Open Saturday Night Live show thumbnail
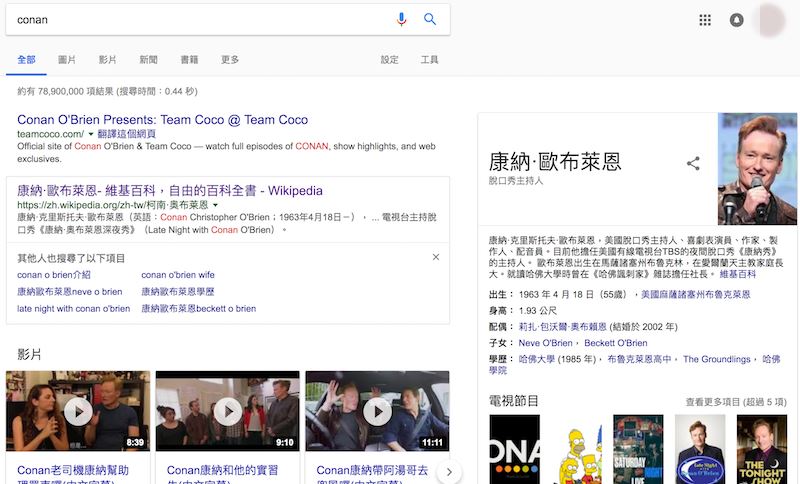This screenshot has height=484, width=800. click(638, 449)
